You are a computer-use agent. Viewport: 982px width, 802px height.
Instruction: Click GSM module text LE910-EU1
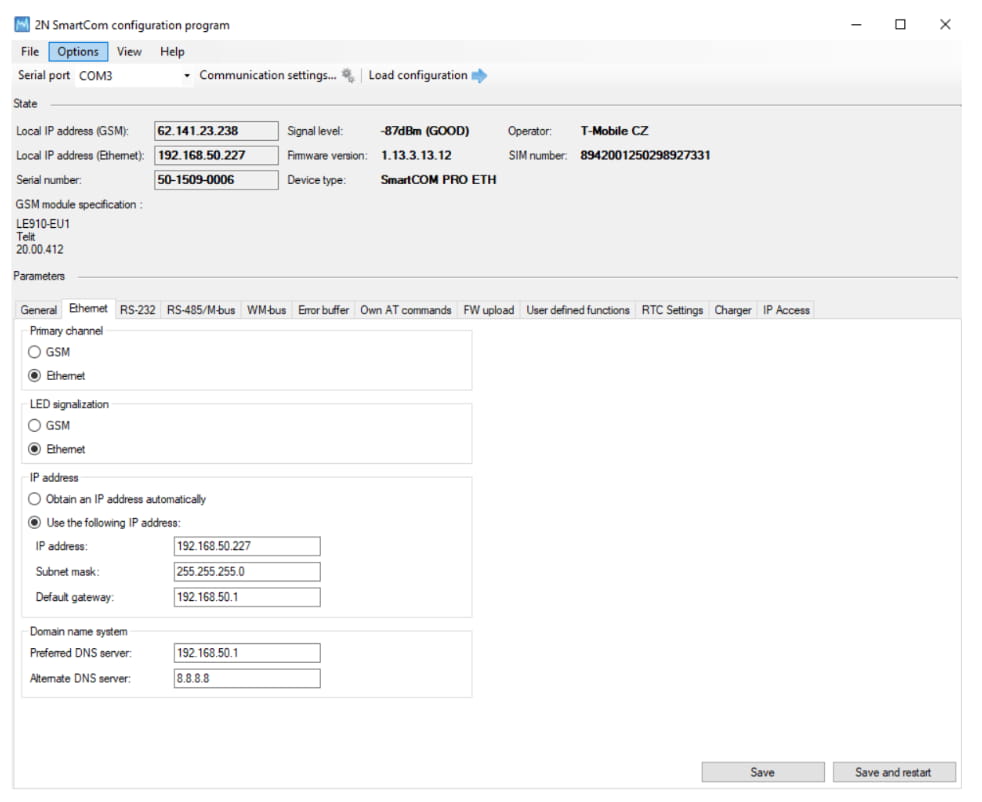coord(43,224)
